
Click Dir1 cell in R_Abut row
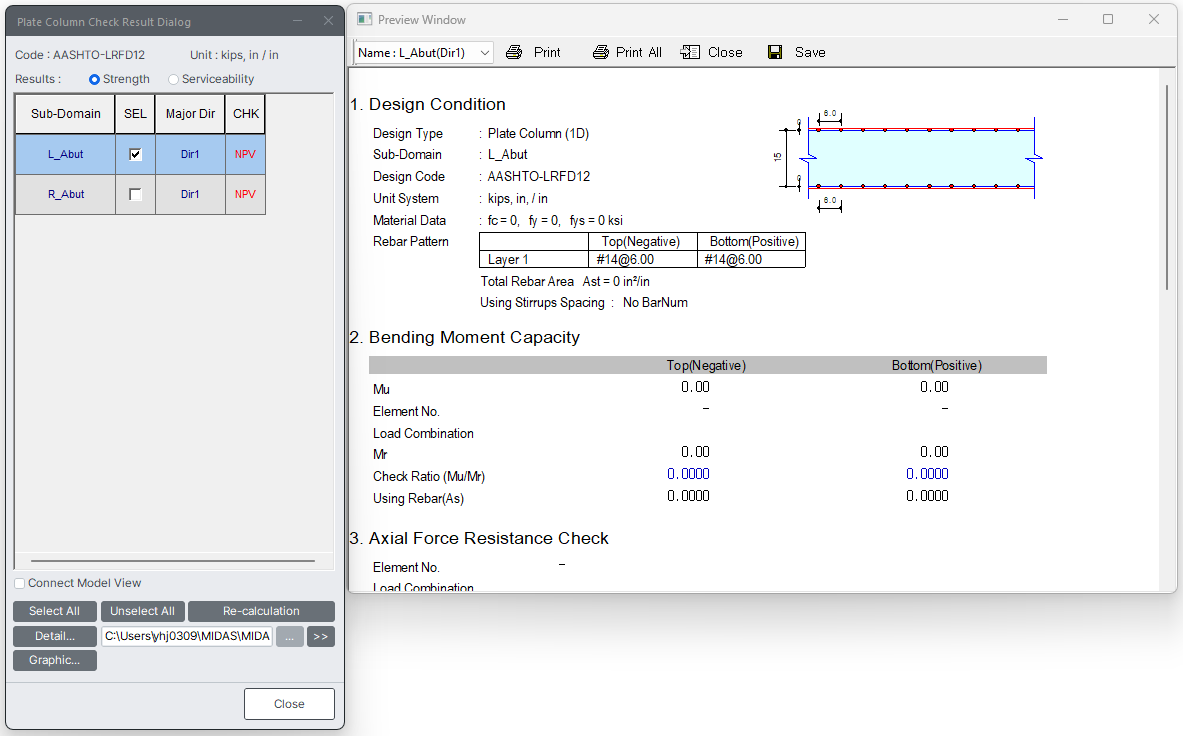[190, 194]
